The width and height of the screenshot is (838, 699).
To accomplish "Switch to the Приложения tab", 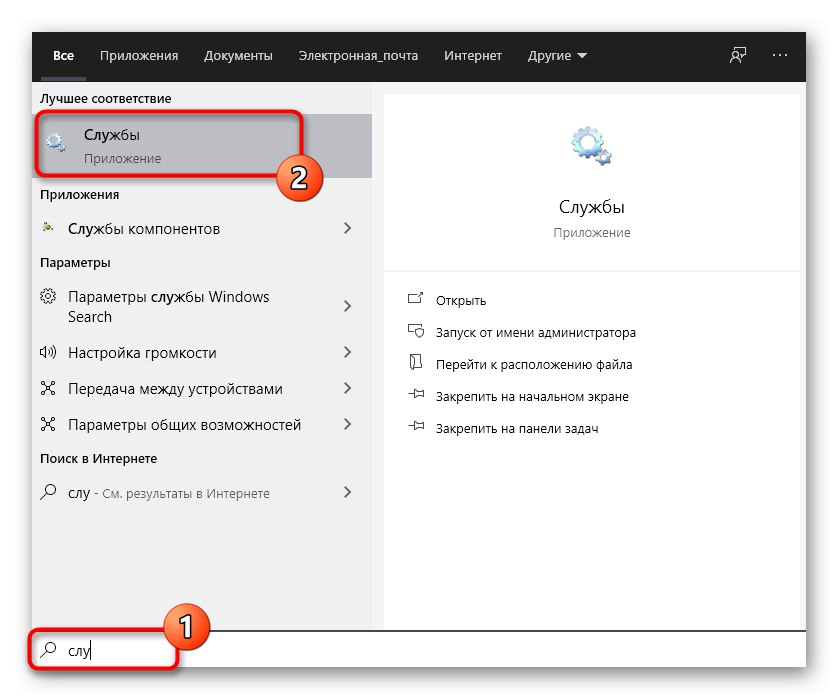I will (139, 56).
